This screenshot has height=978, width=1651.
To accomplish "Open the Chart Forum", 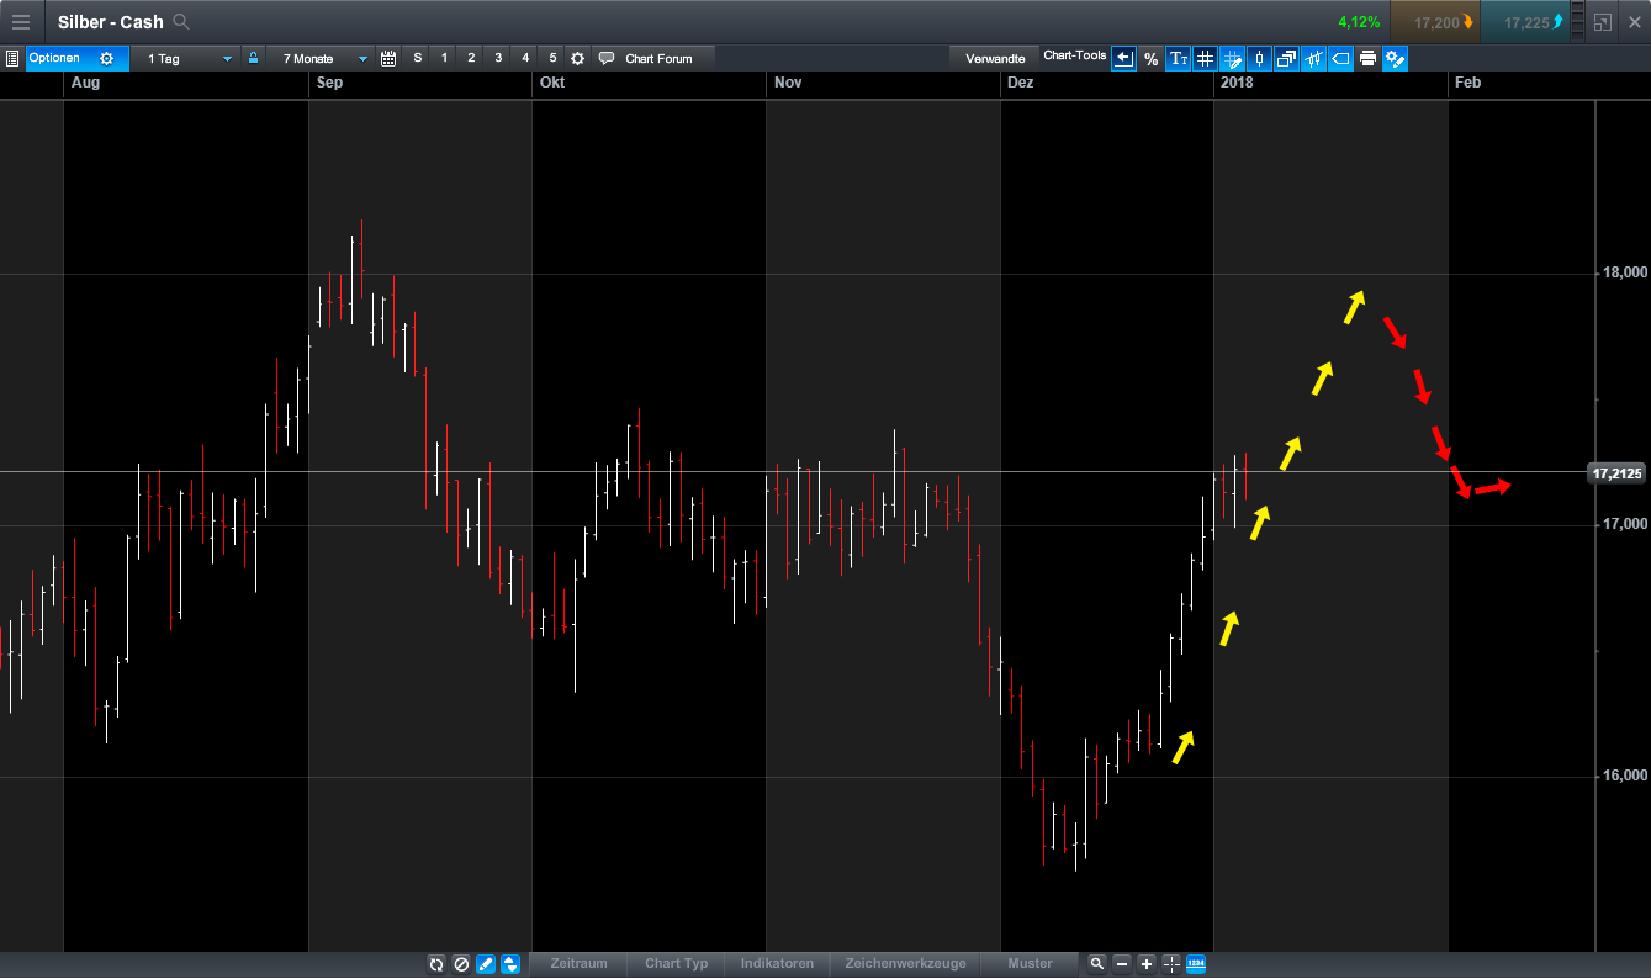I will pyautogui.click(x=652, y=58).
